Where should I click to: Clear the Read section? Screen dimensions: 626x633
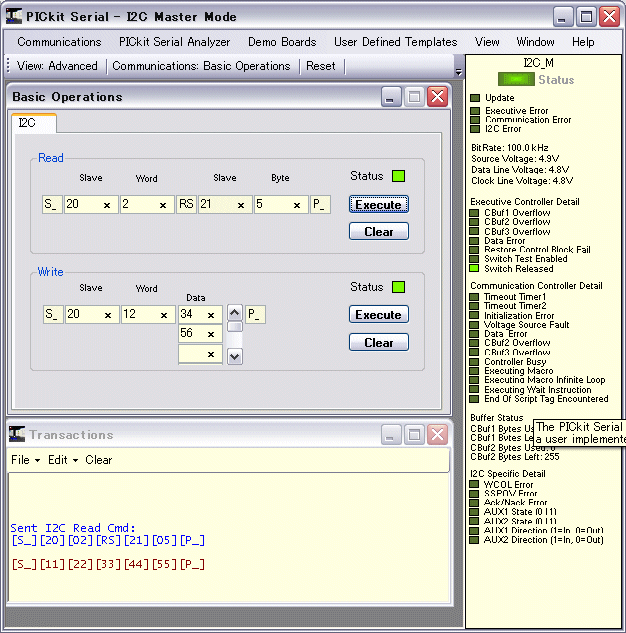[379, 231]
